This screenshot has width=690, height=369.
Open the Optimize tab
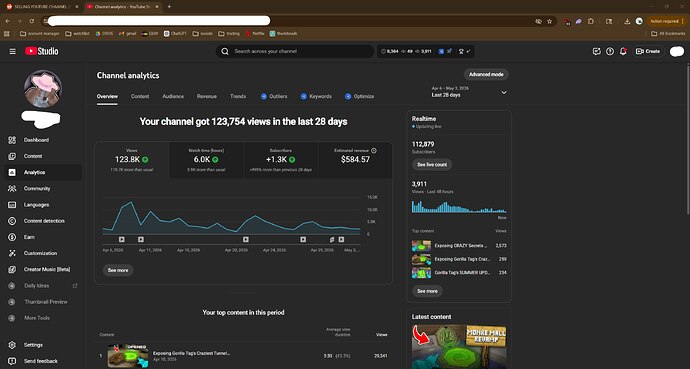point(360,96)
